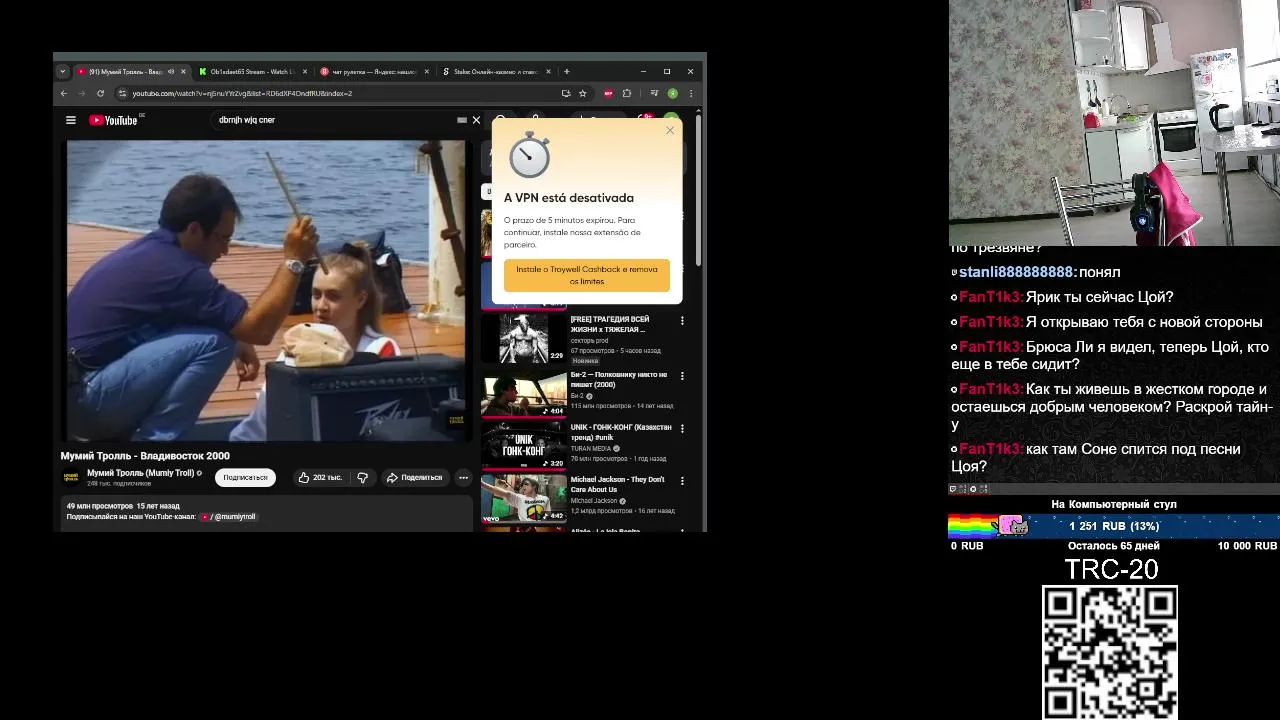Click the FanT1k3 message Ярик ты сейчас Цой?
The image size is (1280, 720).
1062,297
